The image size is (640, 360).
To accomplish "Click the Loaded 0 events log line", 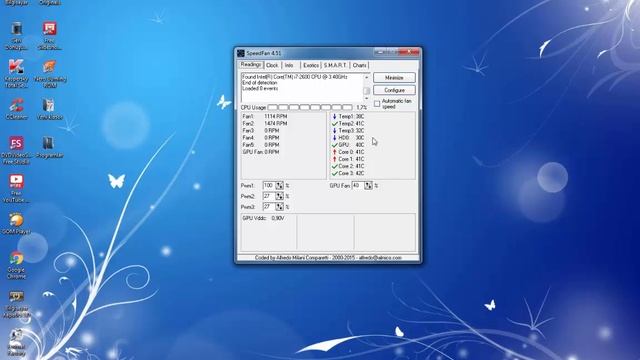I will pos(260,89).
